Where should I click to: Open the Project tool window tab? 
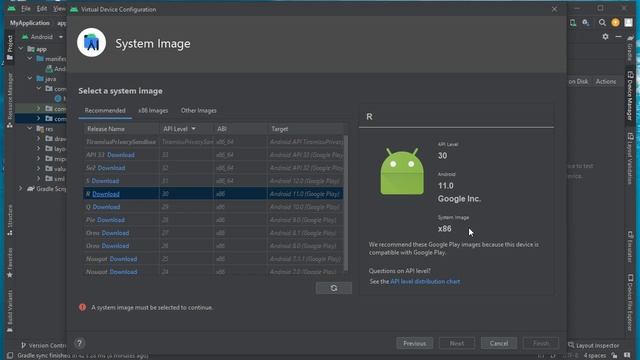coord(10,48)
